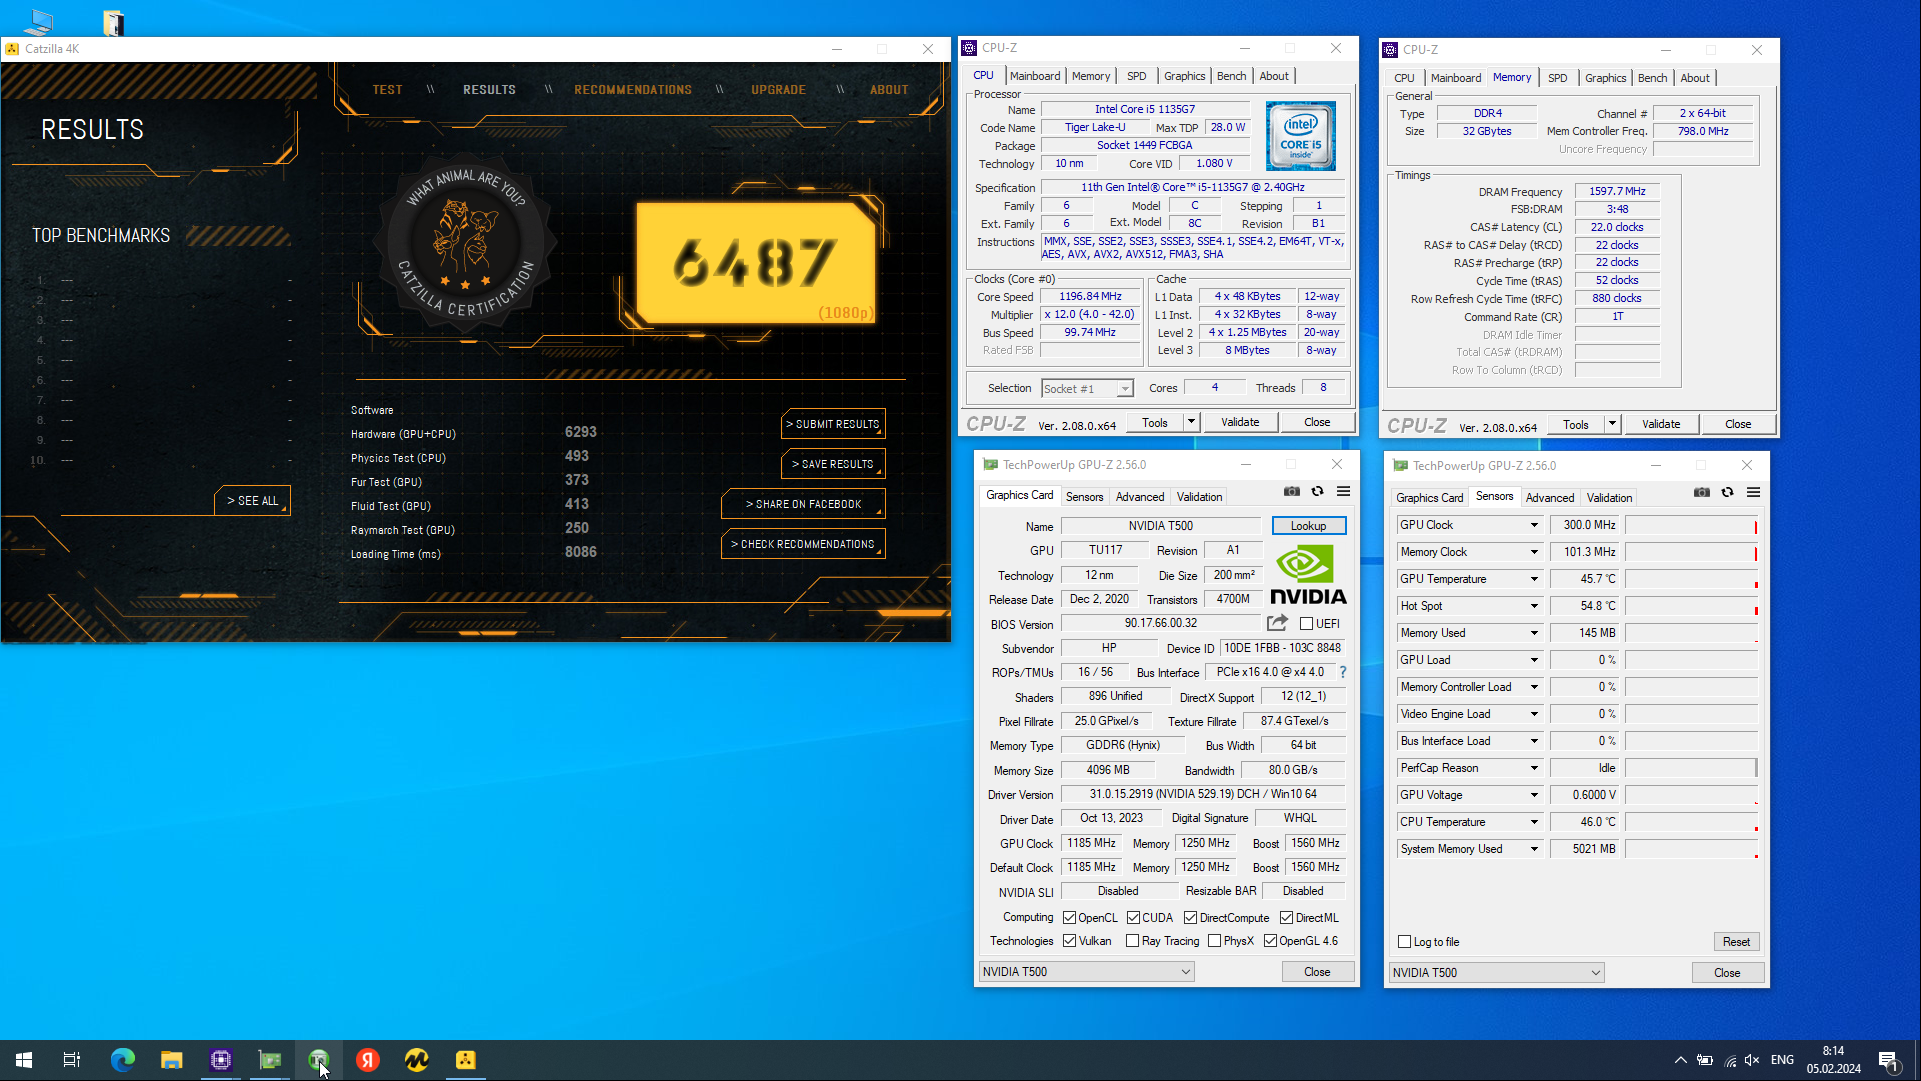Switch to CPU-Z taskbar icon
1921x1081 pixels.
point(221,1060)
